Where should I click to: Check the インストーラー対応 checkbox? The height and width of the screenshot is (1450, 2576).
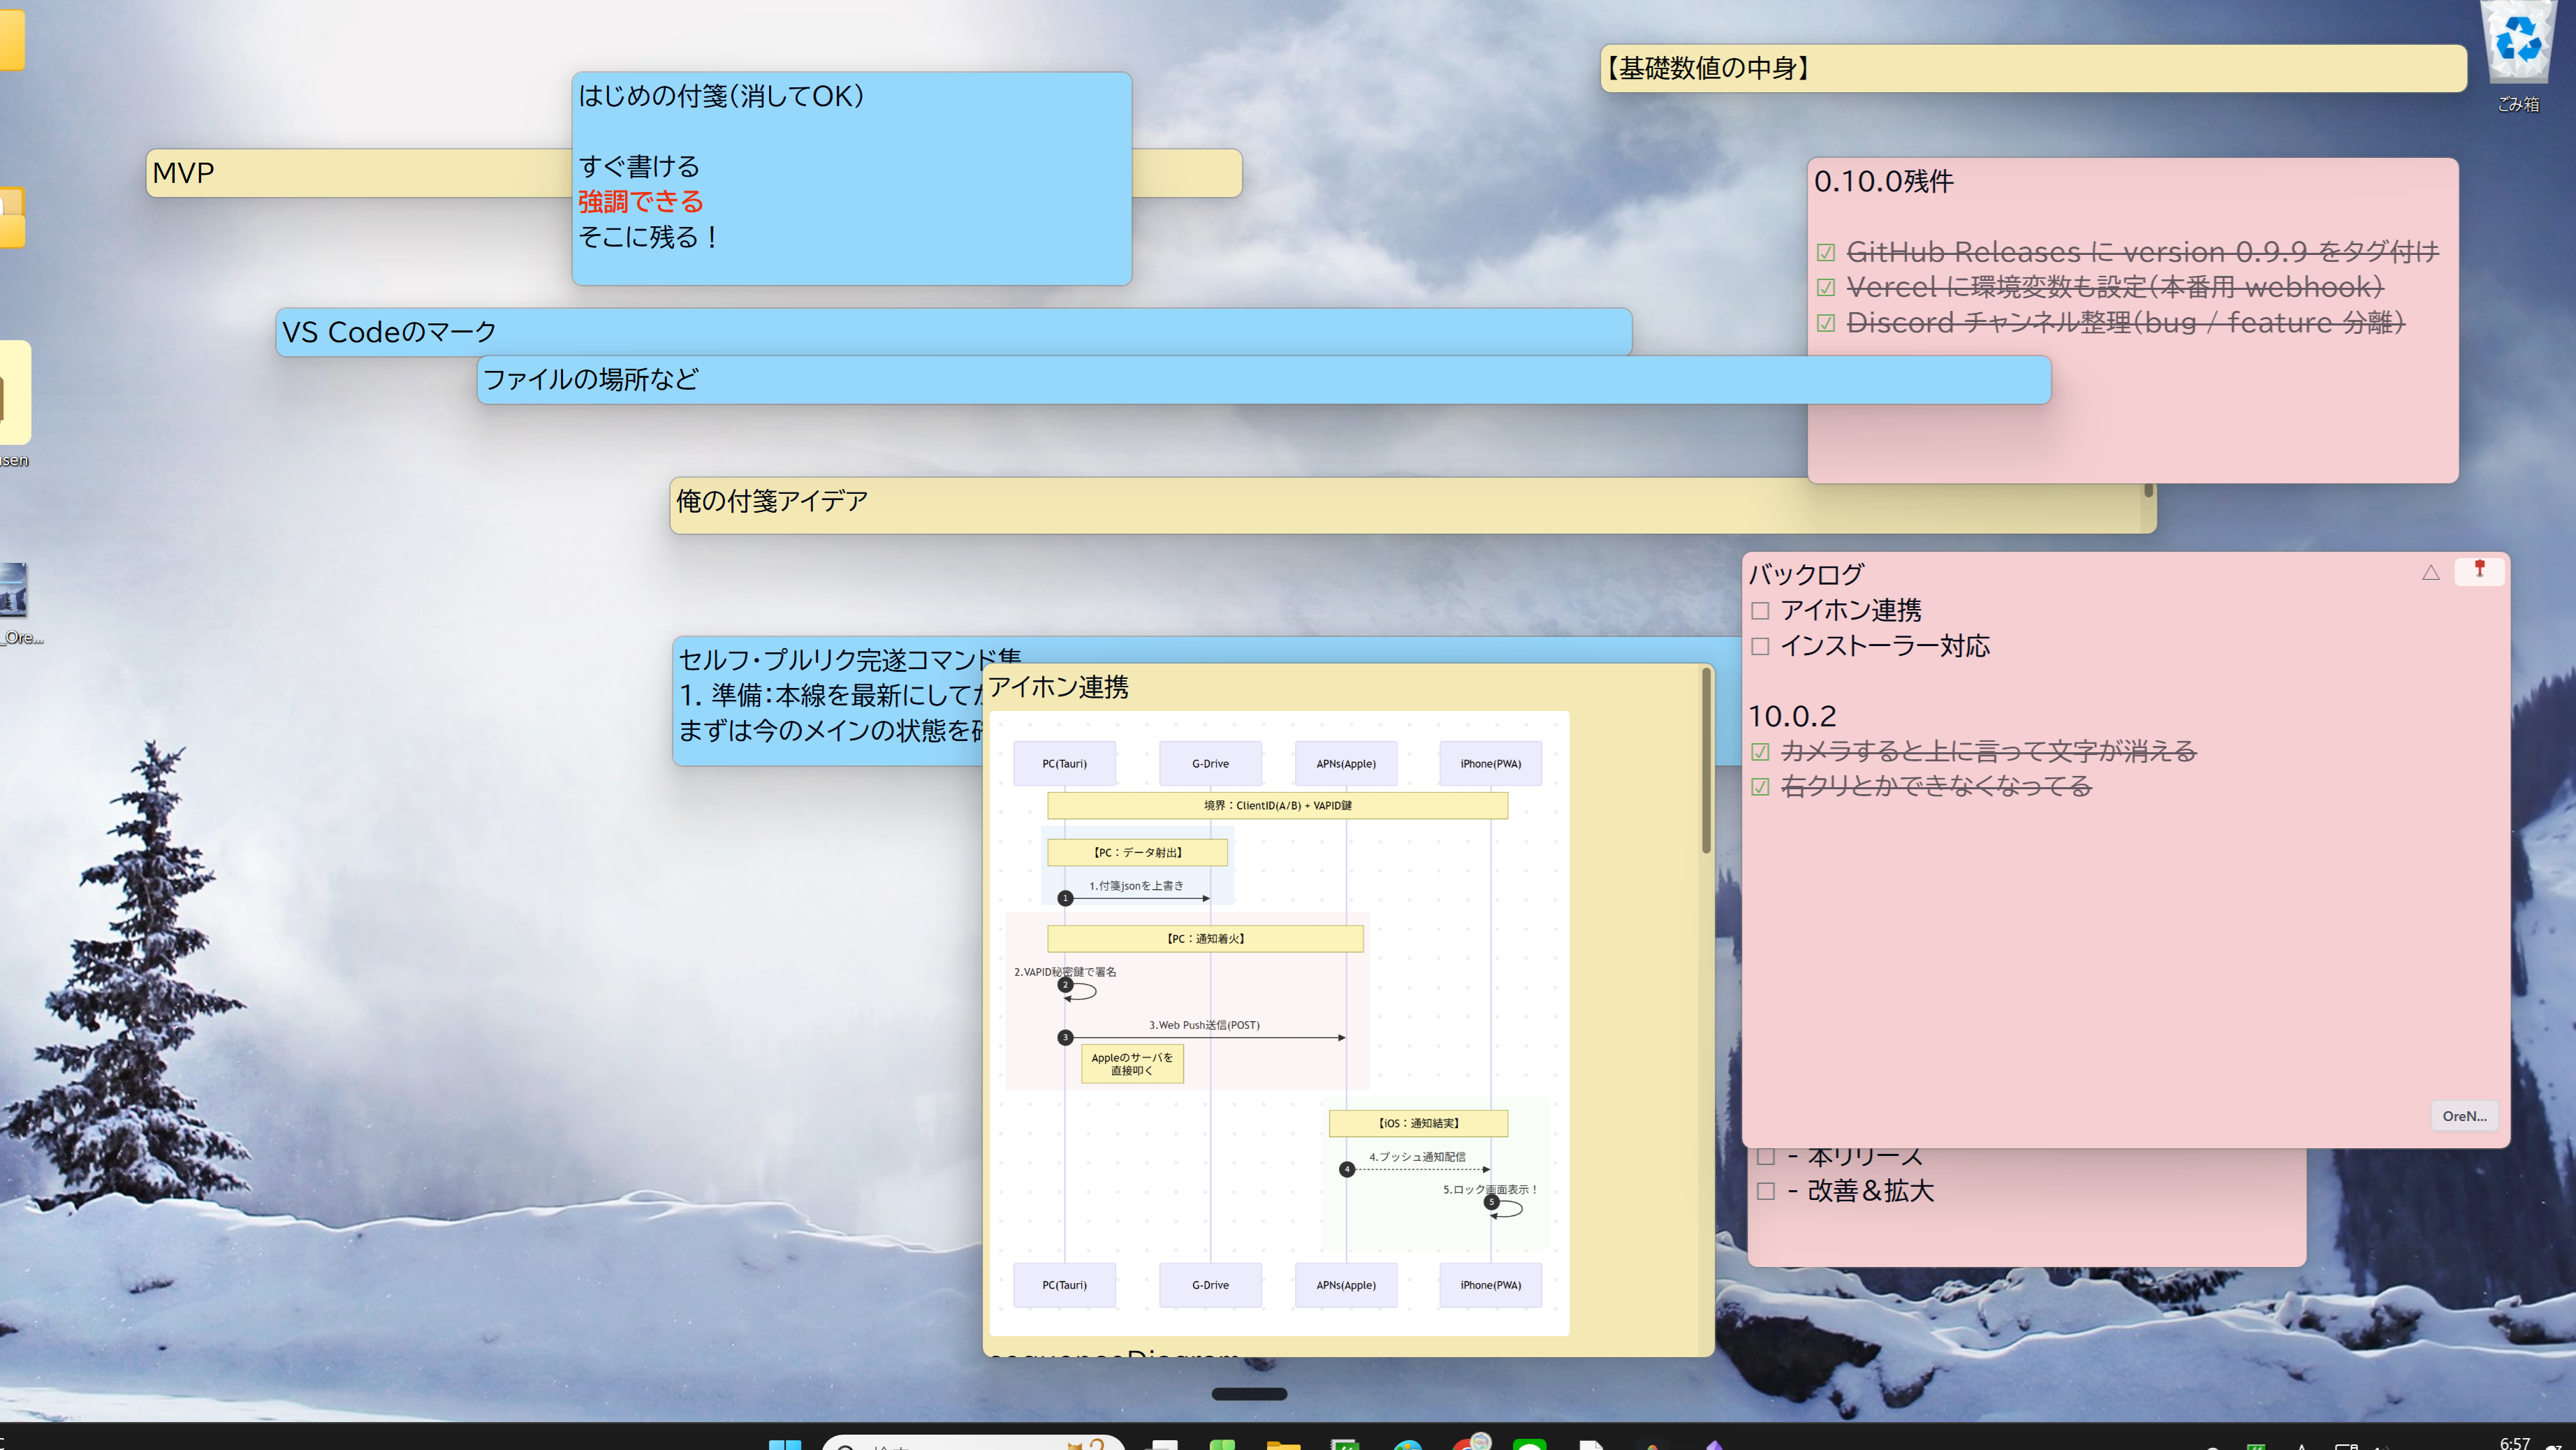(1760, 647)
